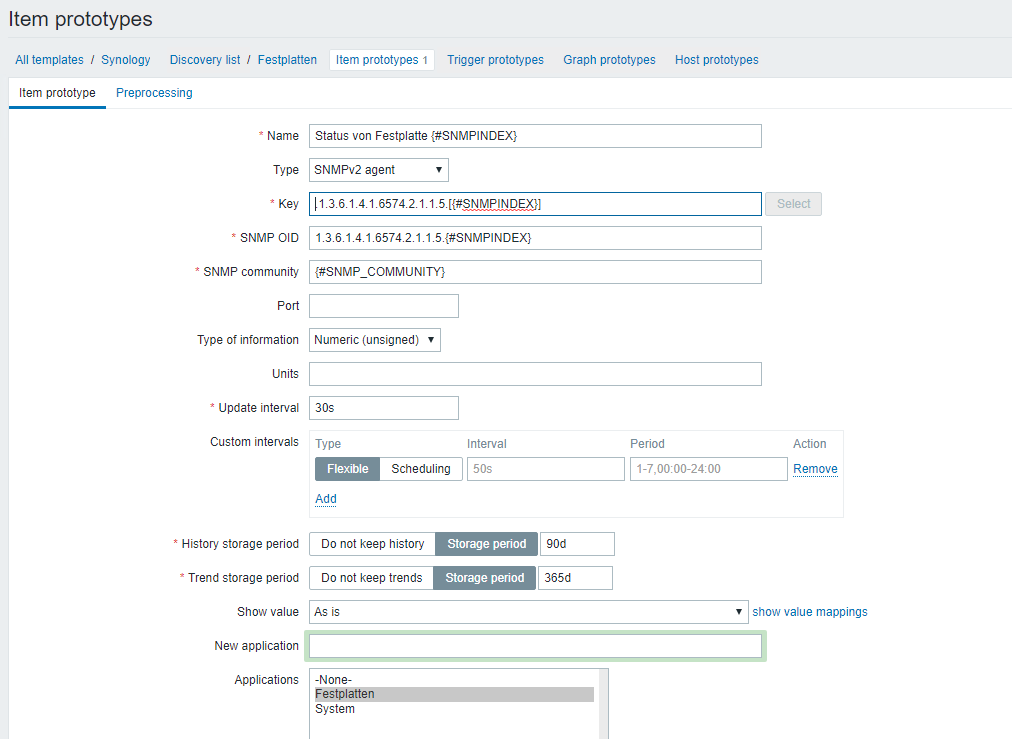
Task: Choose Do not keep history
Action: [372, 544]
